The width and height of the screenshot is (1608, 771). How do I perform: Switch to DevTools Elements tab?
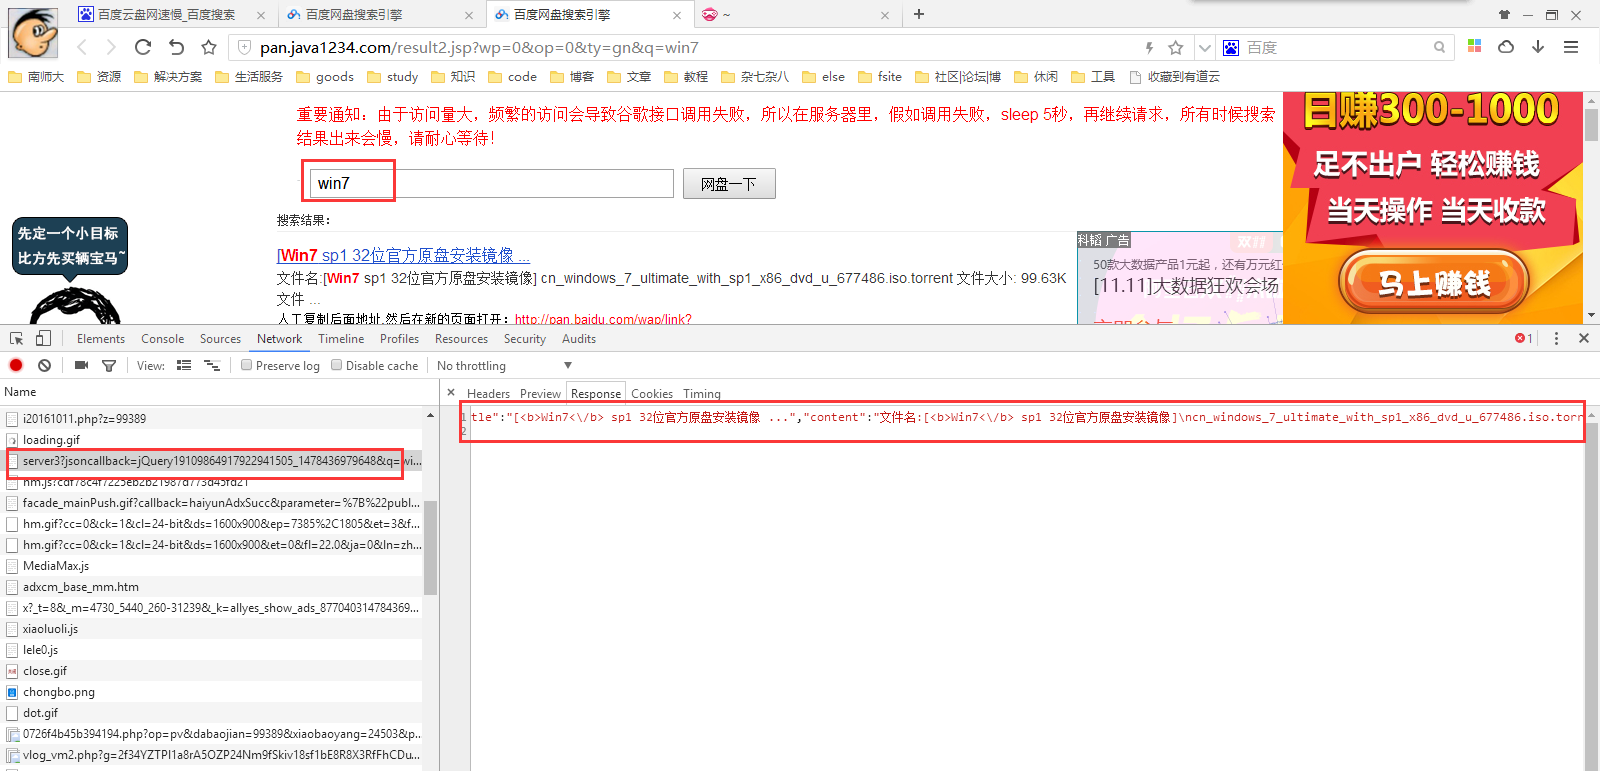click(101, 339)
